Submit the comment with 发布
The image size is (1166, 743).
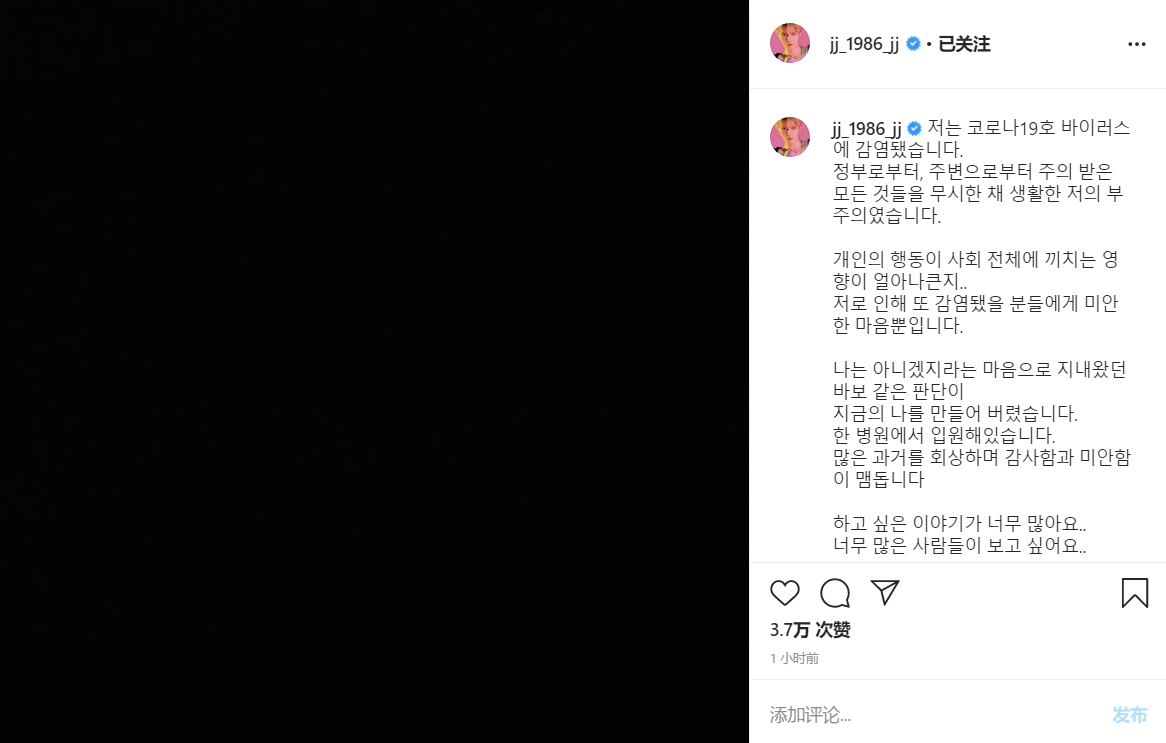(1130, 715)
